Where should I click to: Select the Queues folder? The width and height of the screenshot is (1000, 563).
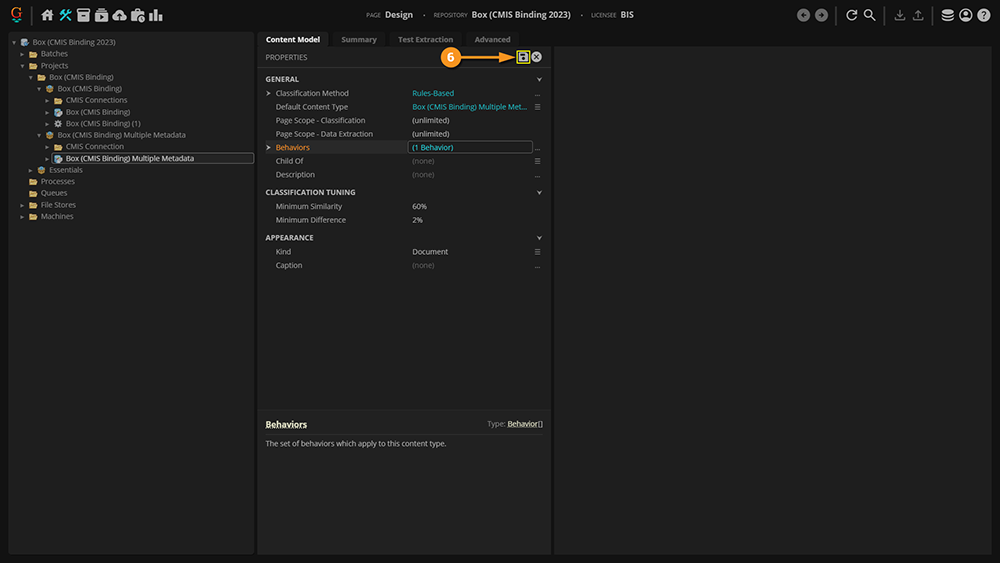point(54,193)
